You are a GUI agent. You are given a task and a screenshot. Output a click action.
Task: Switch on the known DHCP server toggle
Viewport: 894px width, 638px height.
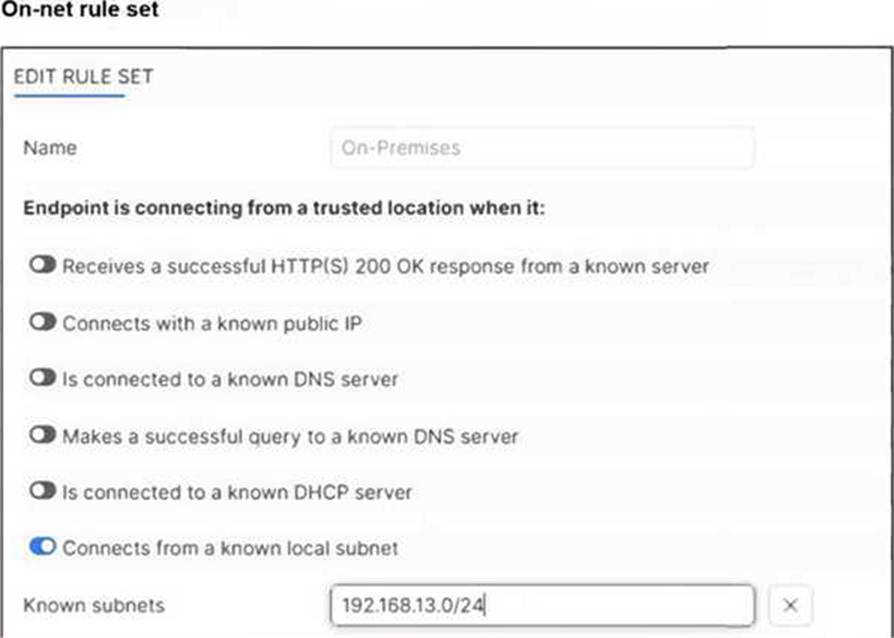point(43,492)
